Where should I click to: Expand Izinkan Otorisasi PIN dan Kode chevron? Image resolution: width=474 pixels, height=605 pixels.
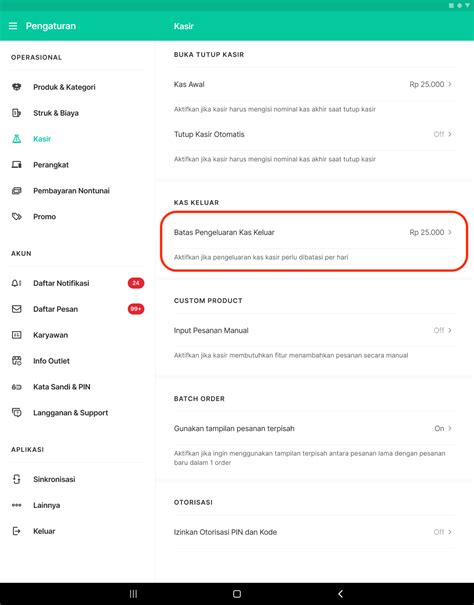tap(450, 532)
